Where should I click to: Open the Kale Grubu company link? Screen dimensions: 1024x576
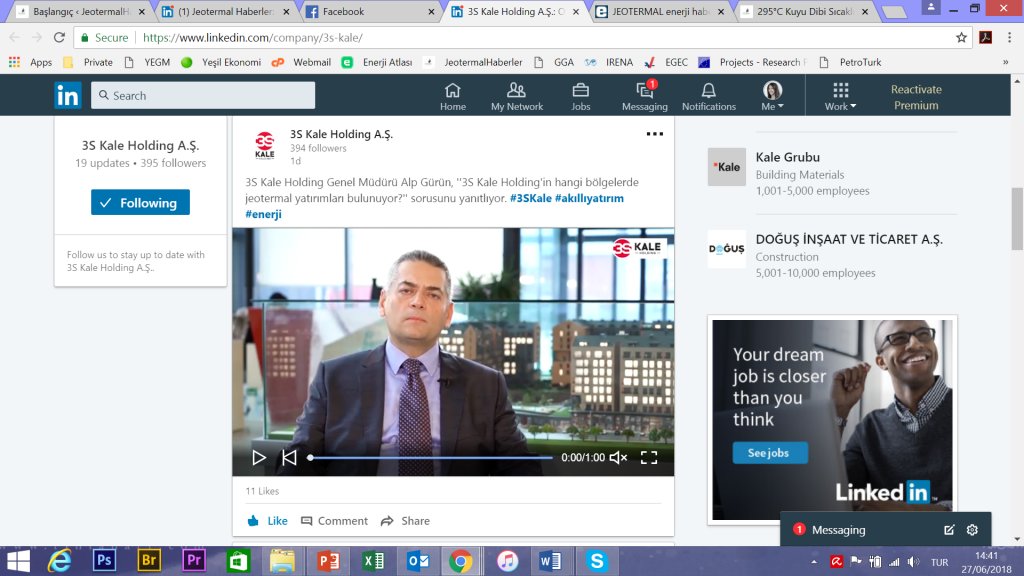pos(788,157)
